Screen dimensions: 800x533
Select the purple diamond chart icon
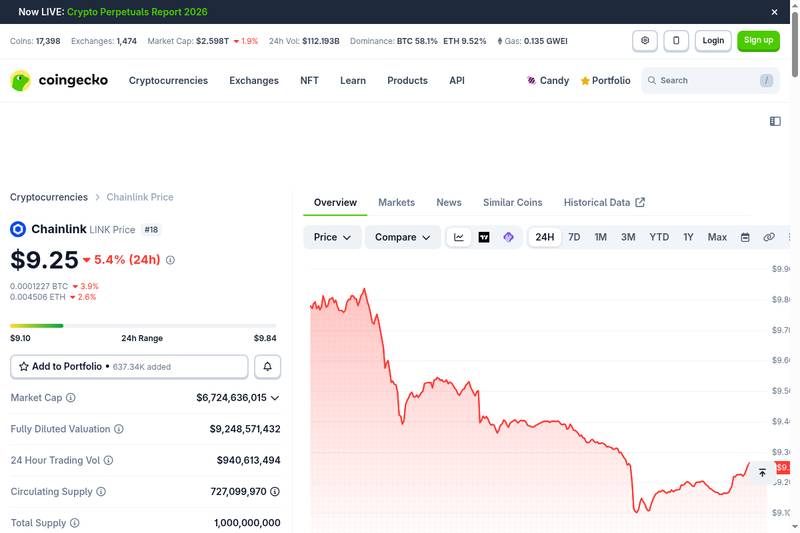[x=508, y=237]
